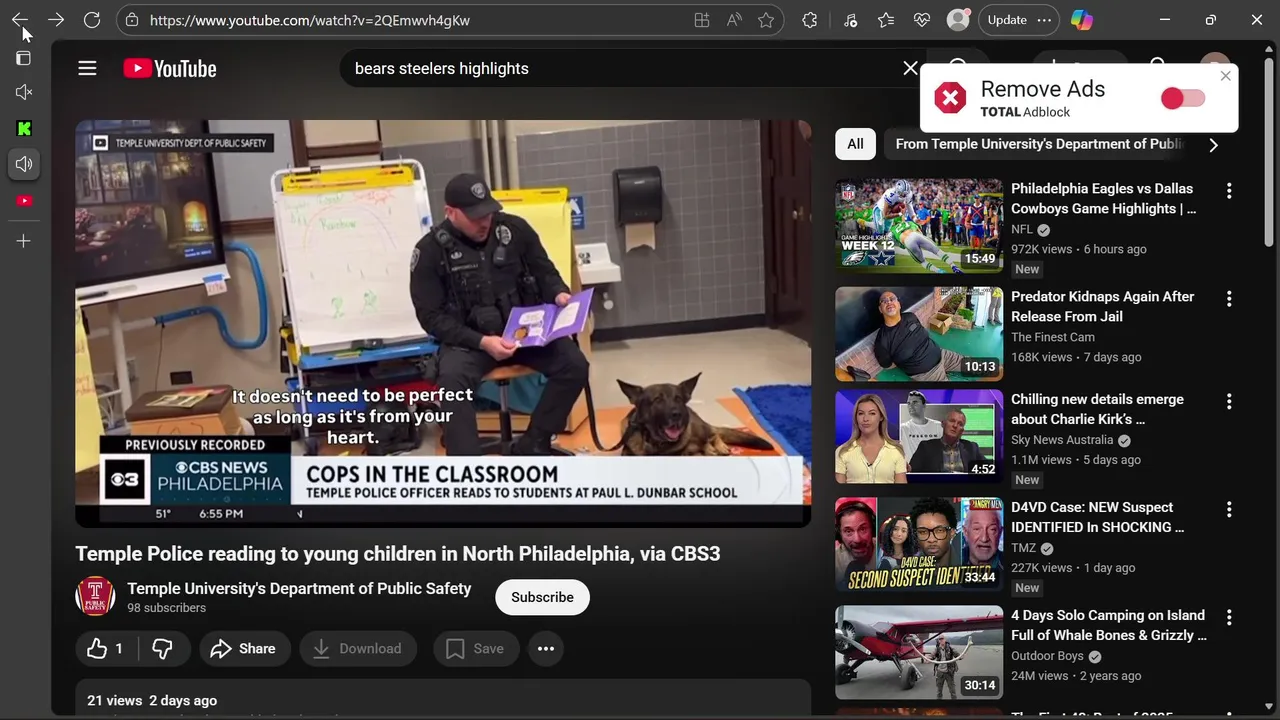Open tab actions menu in sidebar

tap(24, 58)
